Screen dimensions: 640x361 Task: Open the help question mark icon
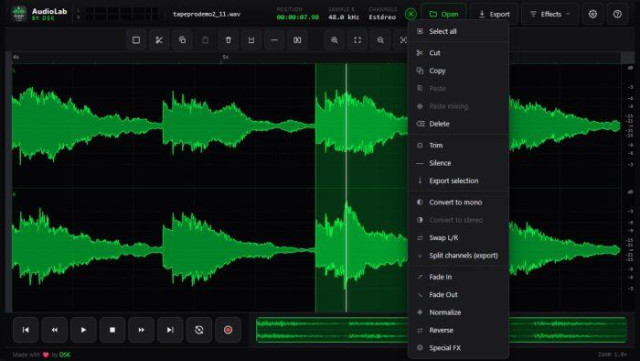[617, 14]
